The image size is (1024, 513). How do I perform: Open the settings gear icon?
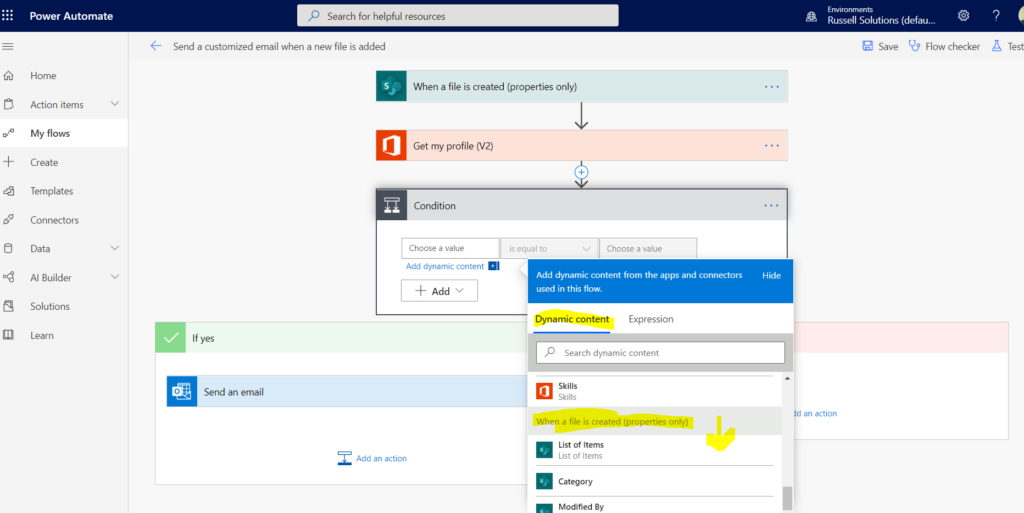tap(963, 16)
